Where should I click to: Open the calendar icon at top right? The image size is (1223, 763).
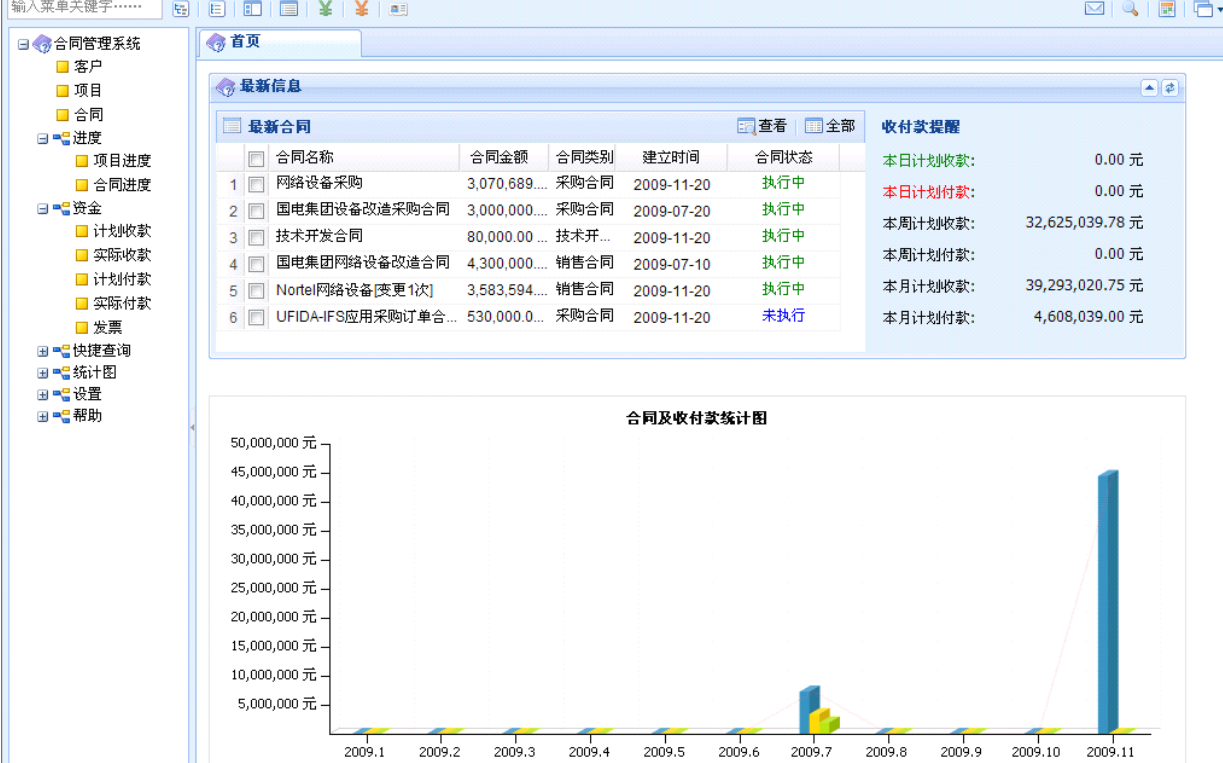pyautogui.click(x=1167, y=9)
